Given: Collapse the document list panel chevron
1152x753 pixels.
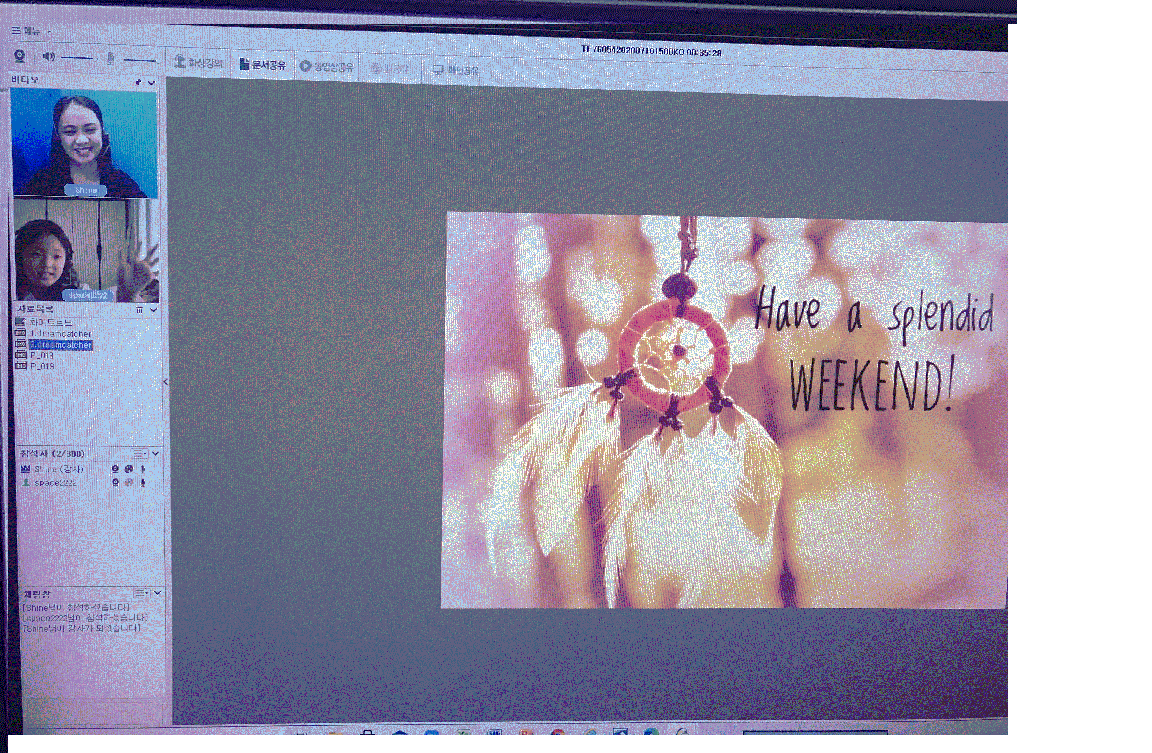Looking at the screenshot, I should pyautogui.click(x=153, y=310).
